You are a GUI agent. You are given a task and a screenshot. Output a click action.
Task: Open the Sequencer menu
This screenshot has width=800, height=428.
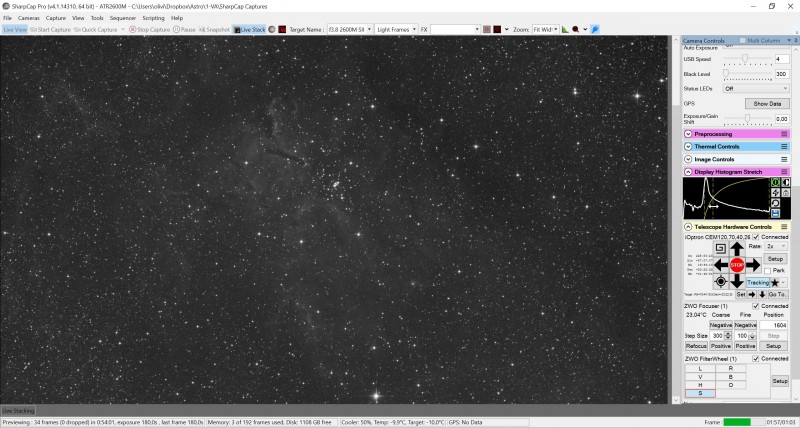pyautogui.click(x=123, y=18)
